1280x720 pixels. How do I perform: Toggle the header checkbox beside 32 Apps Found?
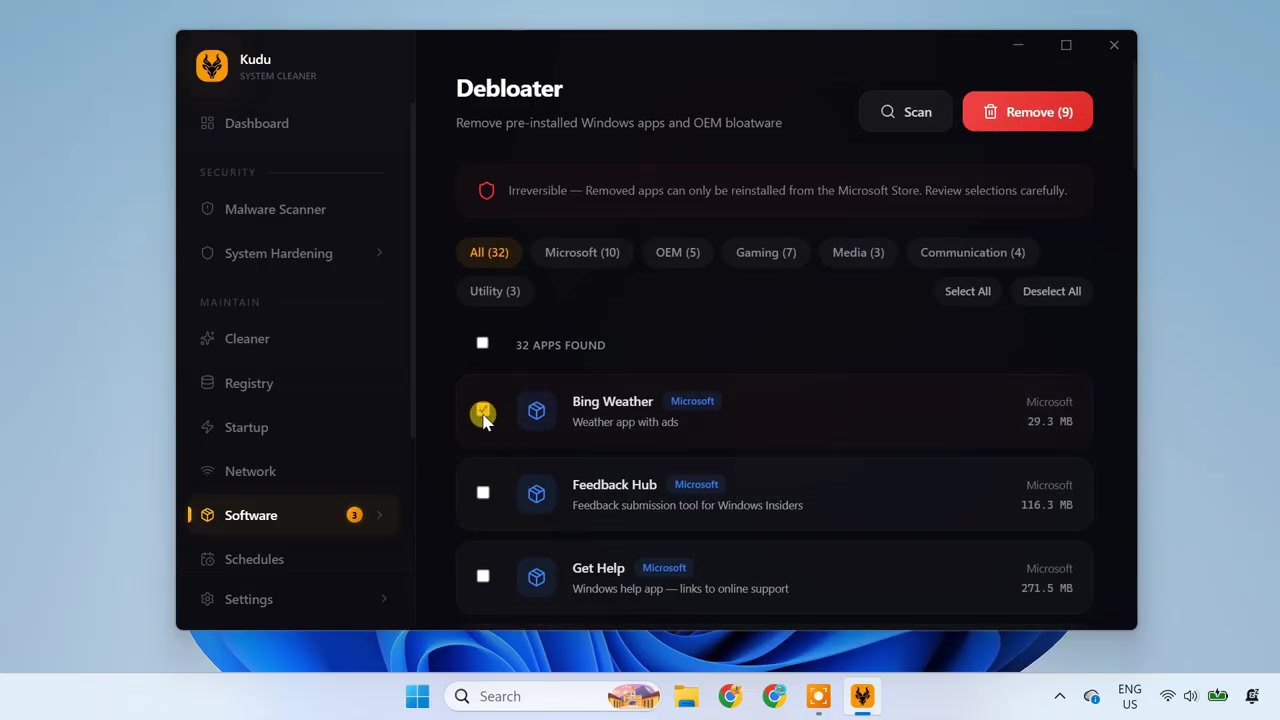click(482, 343)
